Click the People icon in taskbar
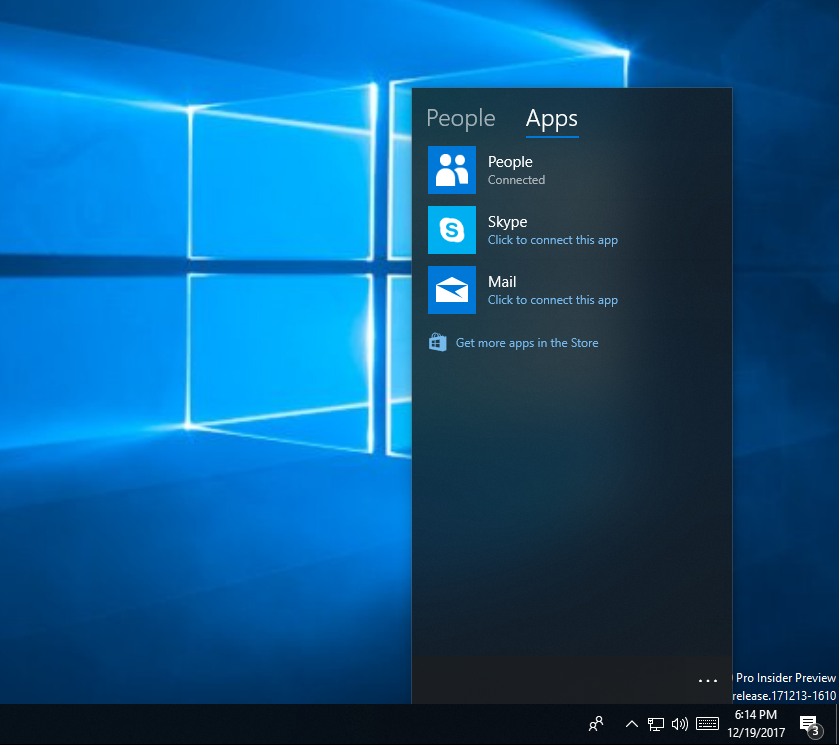Image resolution: width=839 pixels, height=745 pixels. pos(596,724)
